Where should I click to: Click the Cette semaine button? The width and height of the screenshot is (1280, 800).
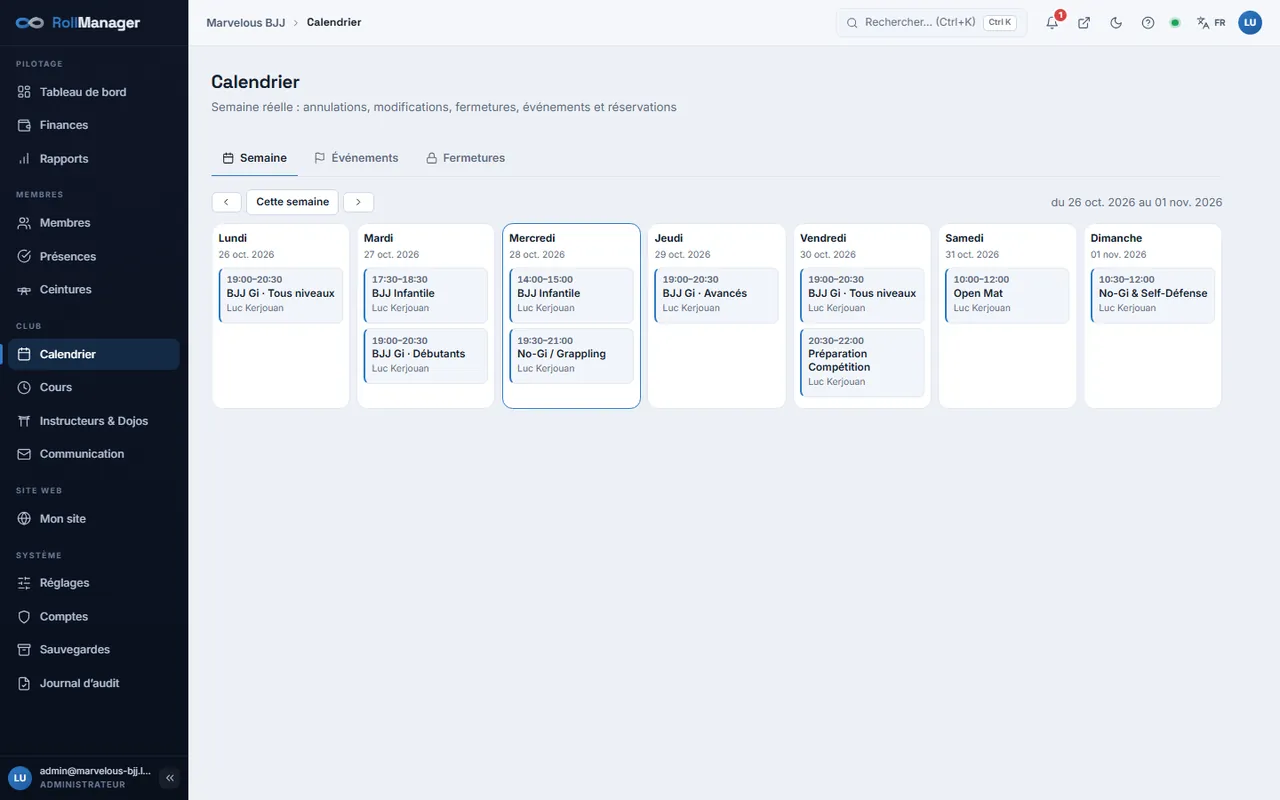coord(292,202)
